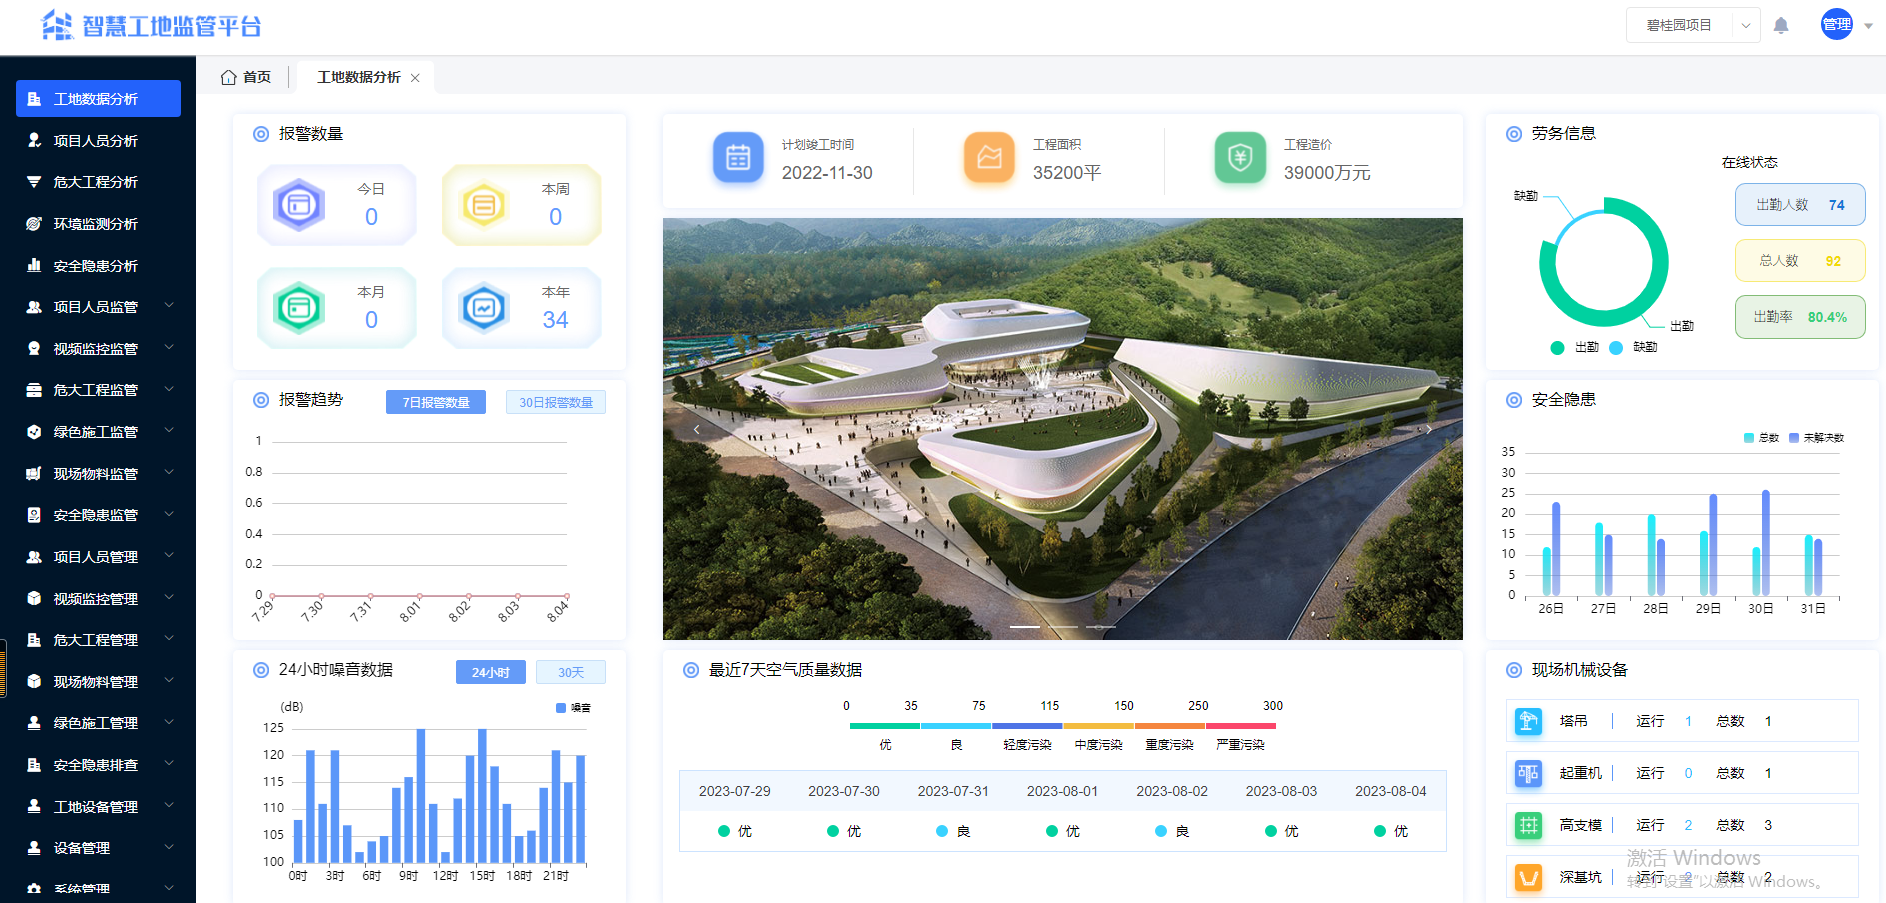Go to previous carousel image arrow

(x=696, y=429)
